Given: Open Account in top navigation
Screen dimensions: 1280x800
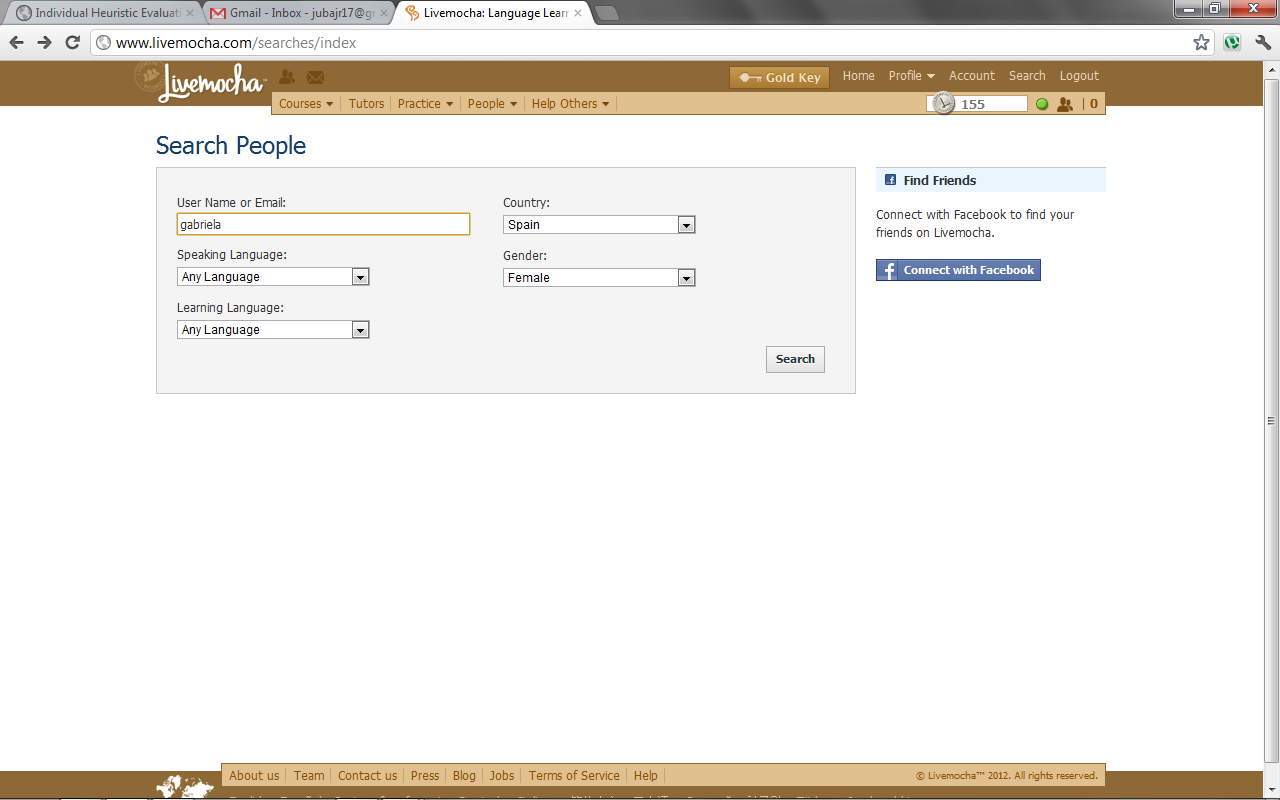Looking at the screenshot, I should point(972,76).
